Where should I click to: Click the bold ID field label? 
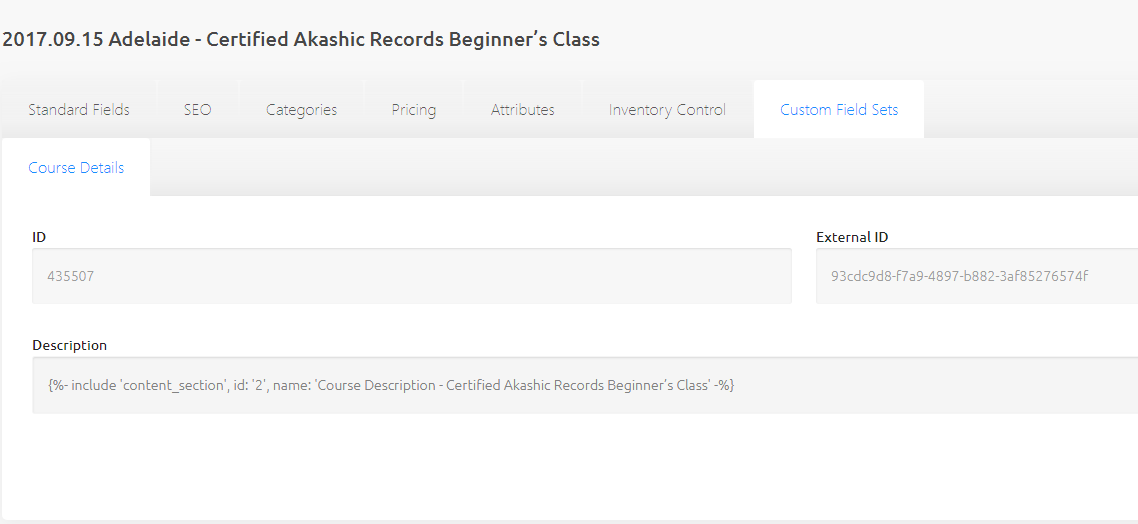click(39, 237)
